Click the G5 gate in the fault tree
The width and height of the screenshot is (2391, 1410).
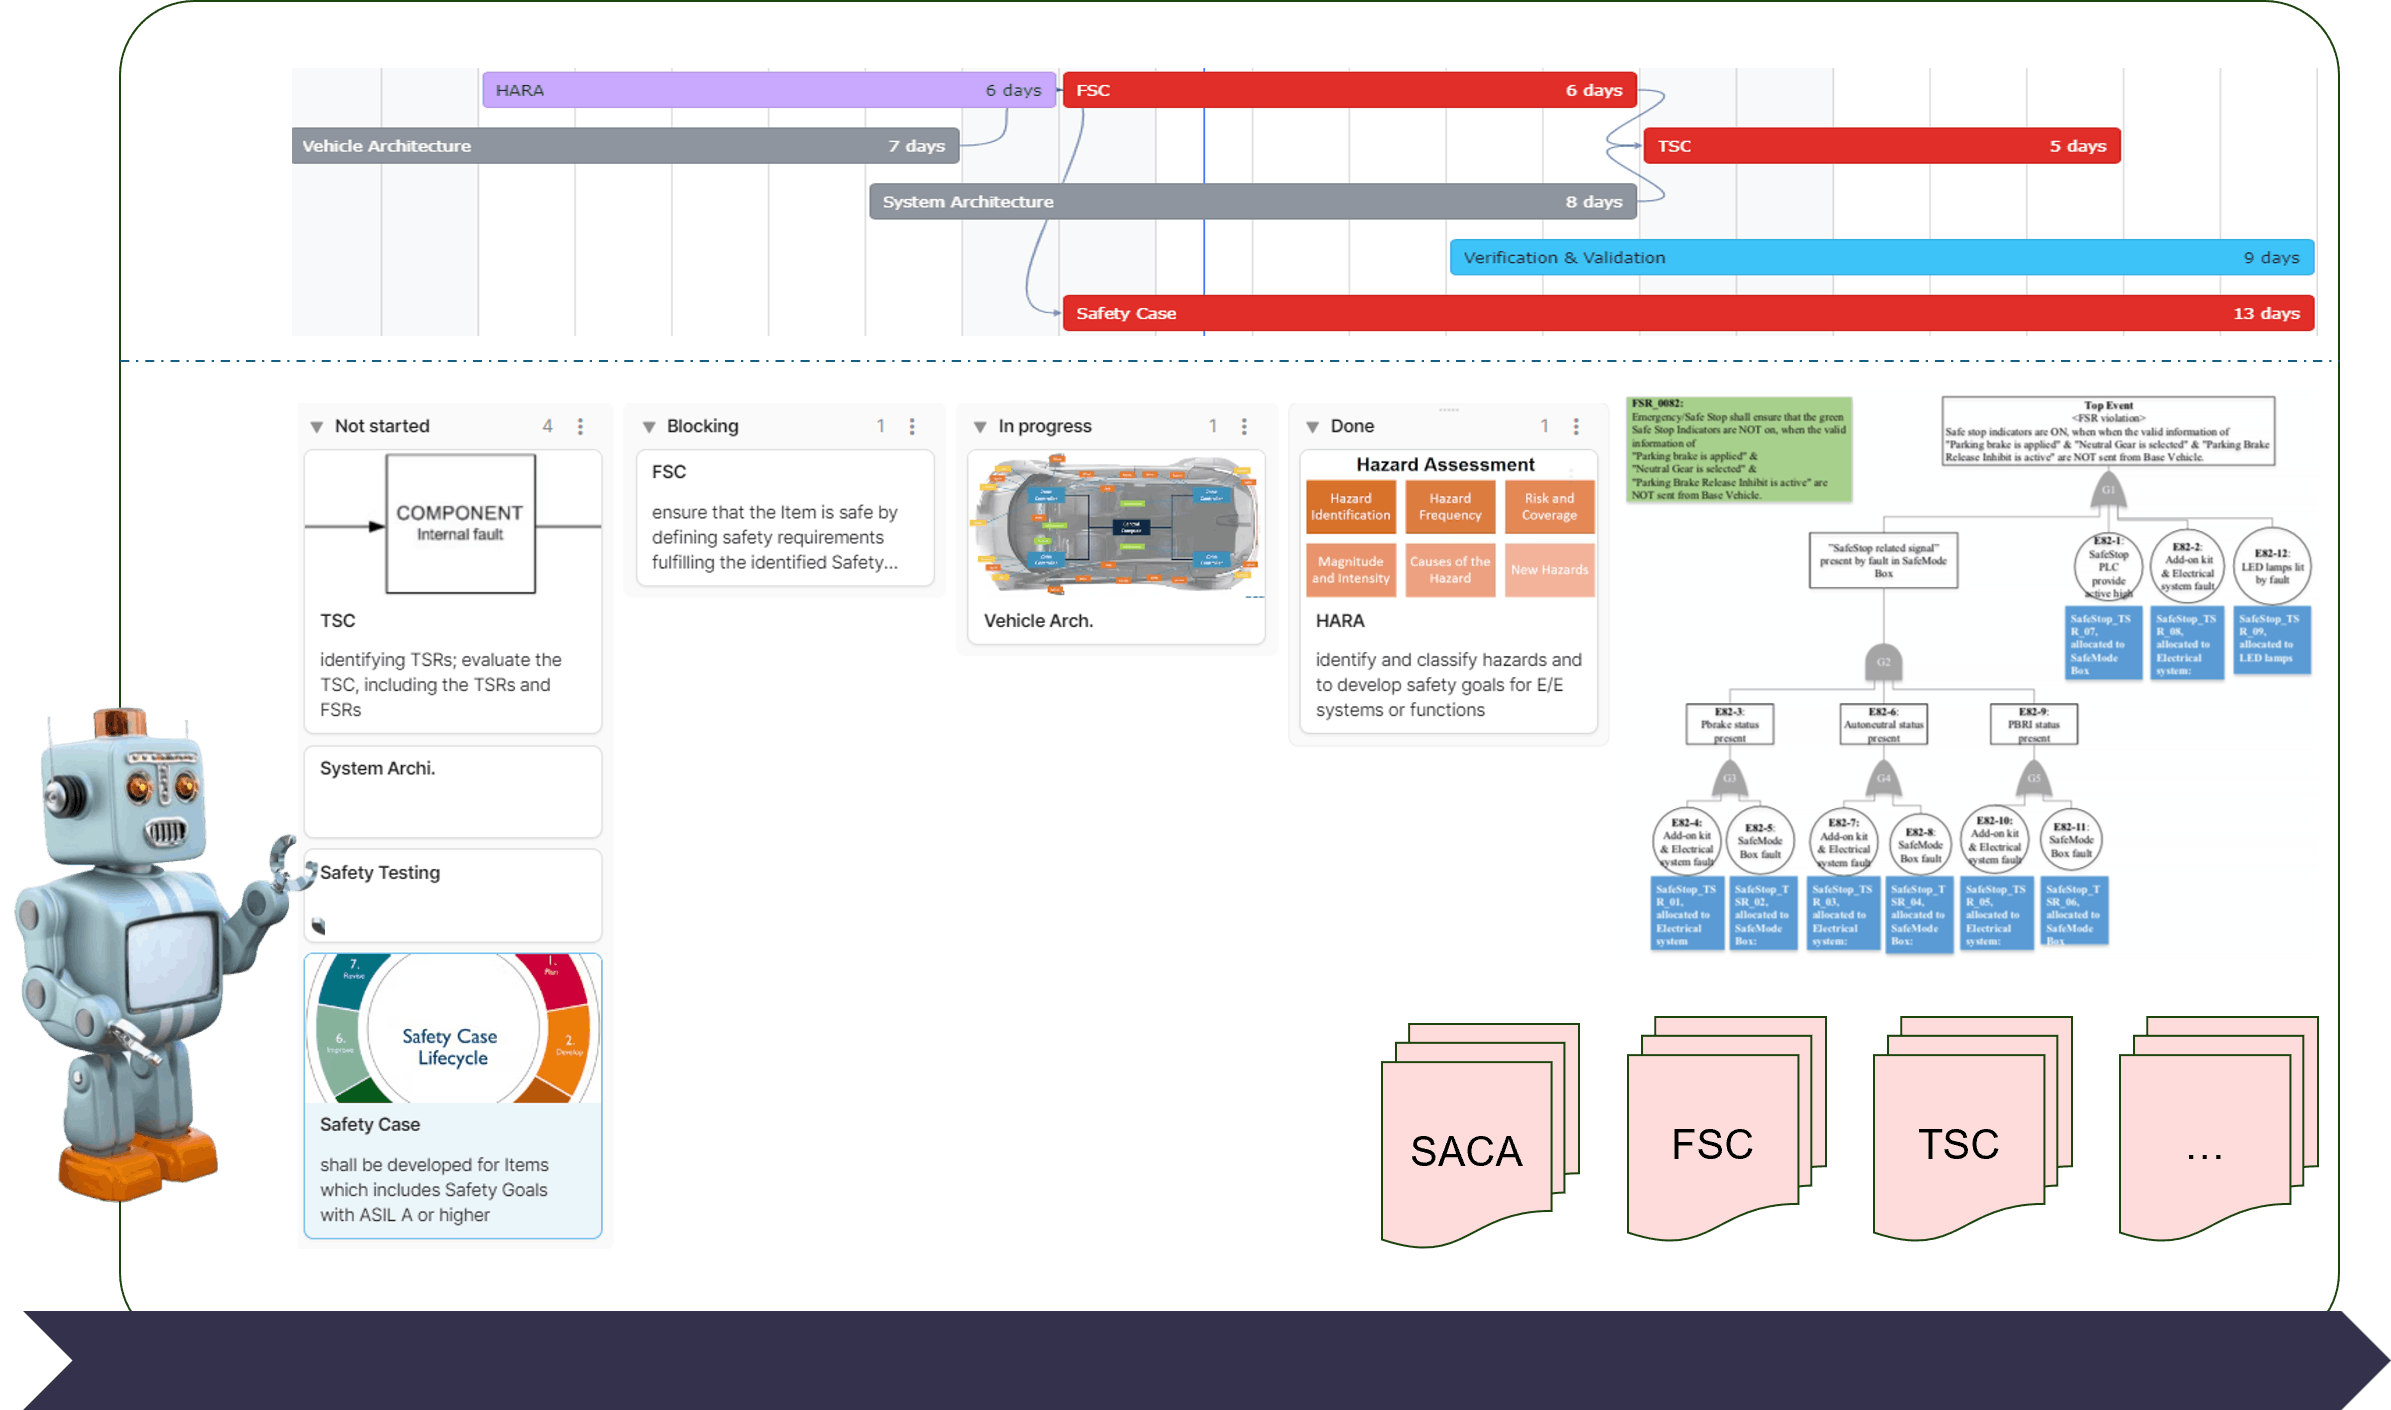pyautogui.click(x=2033, y=778)
